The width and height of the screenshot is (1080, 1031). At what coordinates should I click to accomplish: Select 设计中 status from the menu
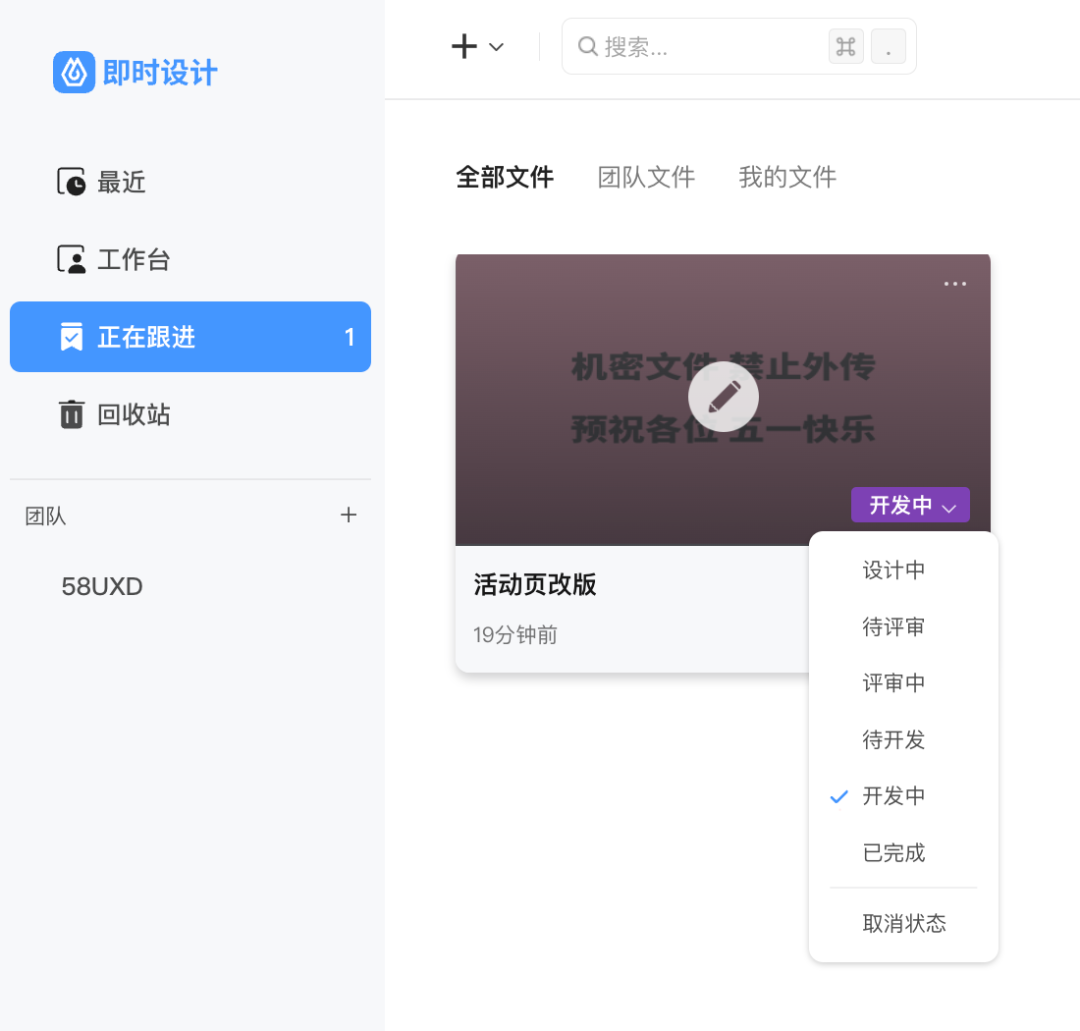coord(904,570)
